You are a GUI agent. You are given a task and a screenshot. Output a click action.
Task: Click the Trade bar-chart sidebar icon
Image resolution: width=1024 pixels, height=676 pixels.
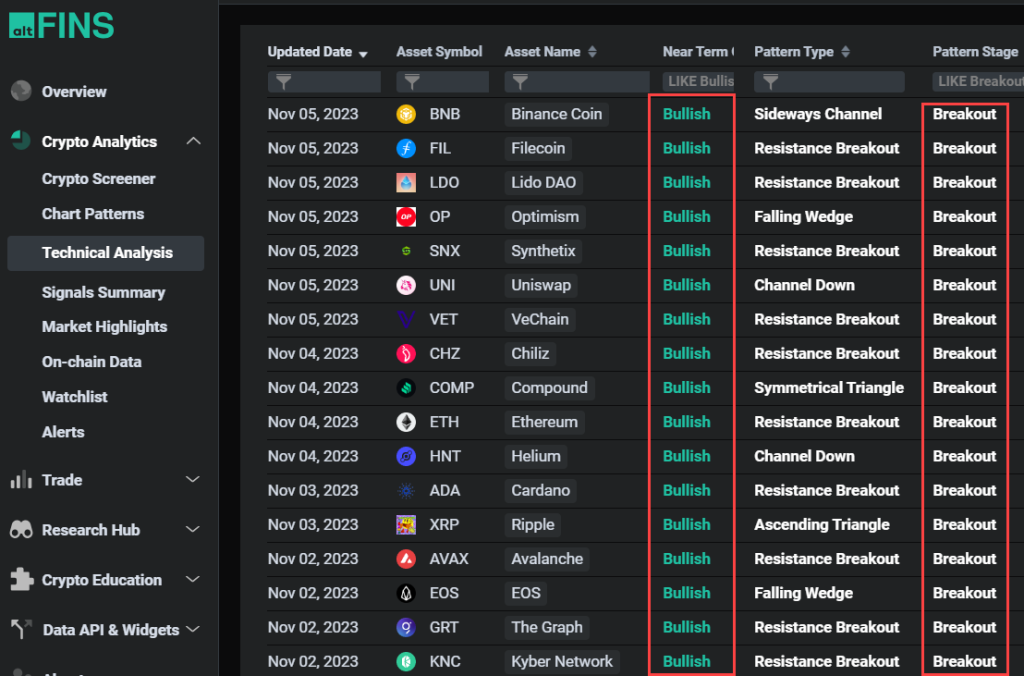[20, 480]
